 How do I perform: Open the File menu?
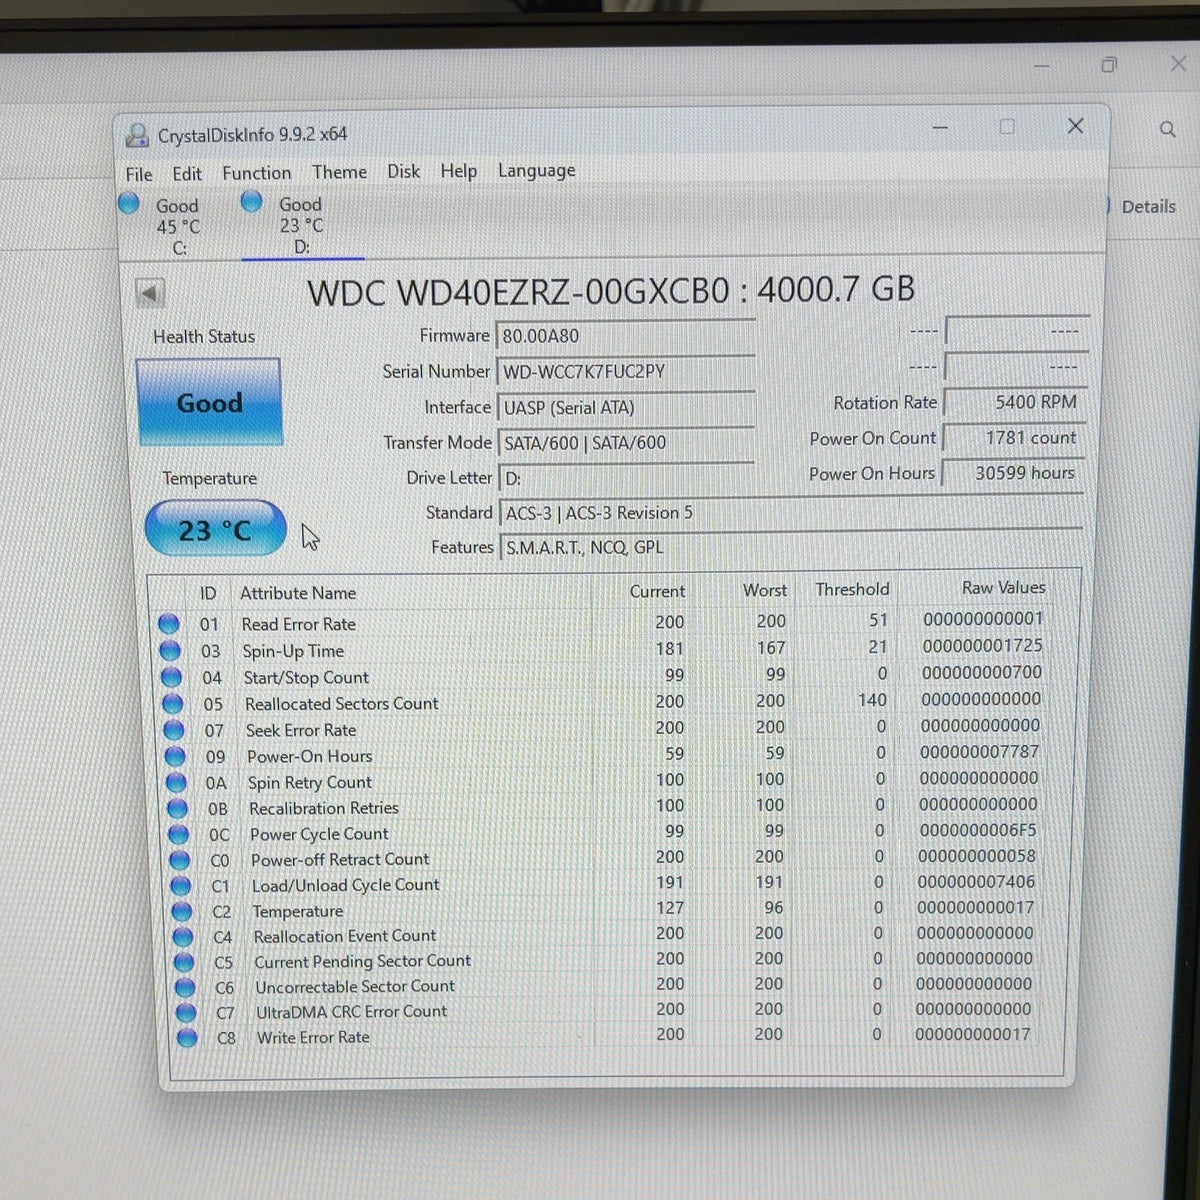139,174
